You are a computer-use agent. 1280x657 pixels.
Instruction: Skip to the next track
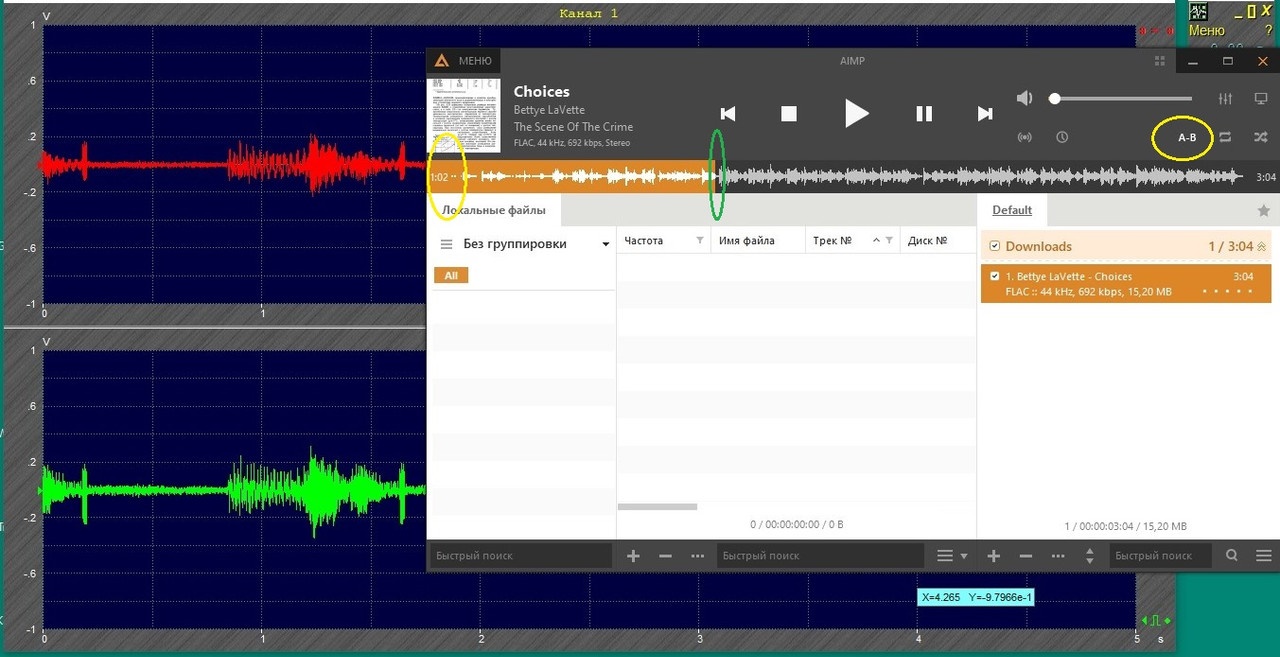tap(985, 114)
